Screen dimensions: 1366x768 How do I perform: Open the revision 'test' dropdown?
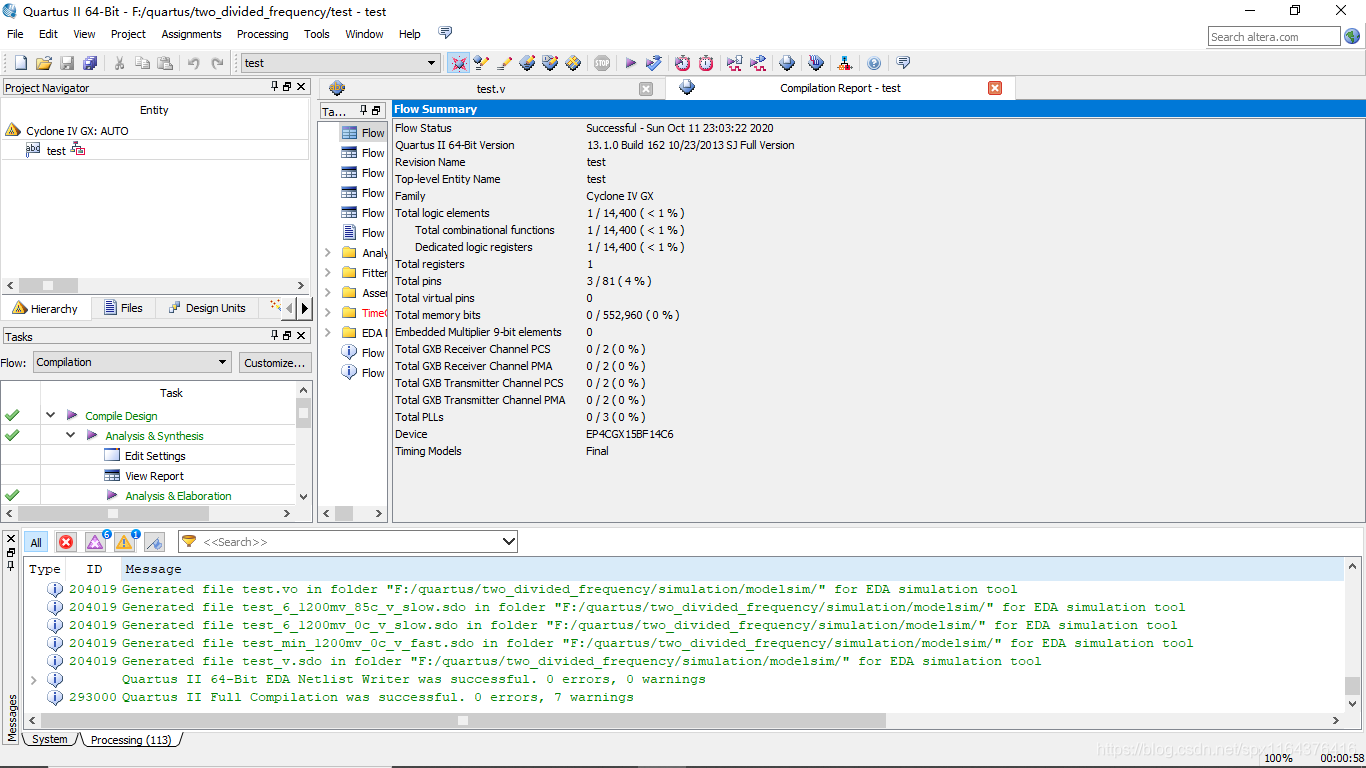pos(432,63)
